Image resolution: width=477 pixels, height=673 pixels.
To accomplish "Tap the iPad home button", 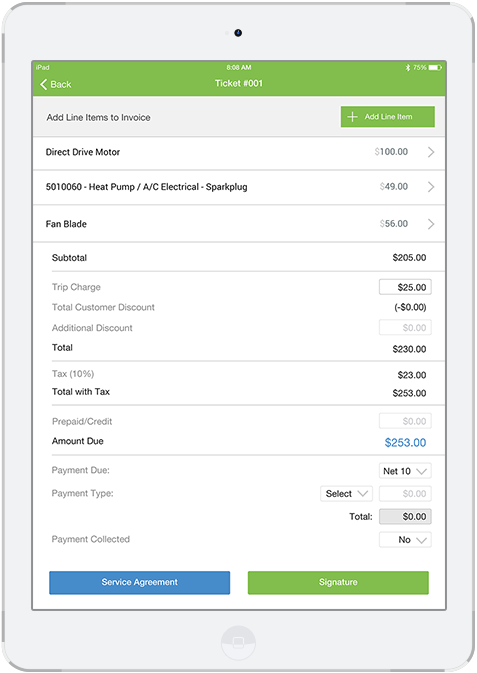I will pyautogui.click(x=238, y=643).
